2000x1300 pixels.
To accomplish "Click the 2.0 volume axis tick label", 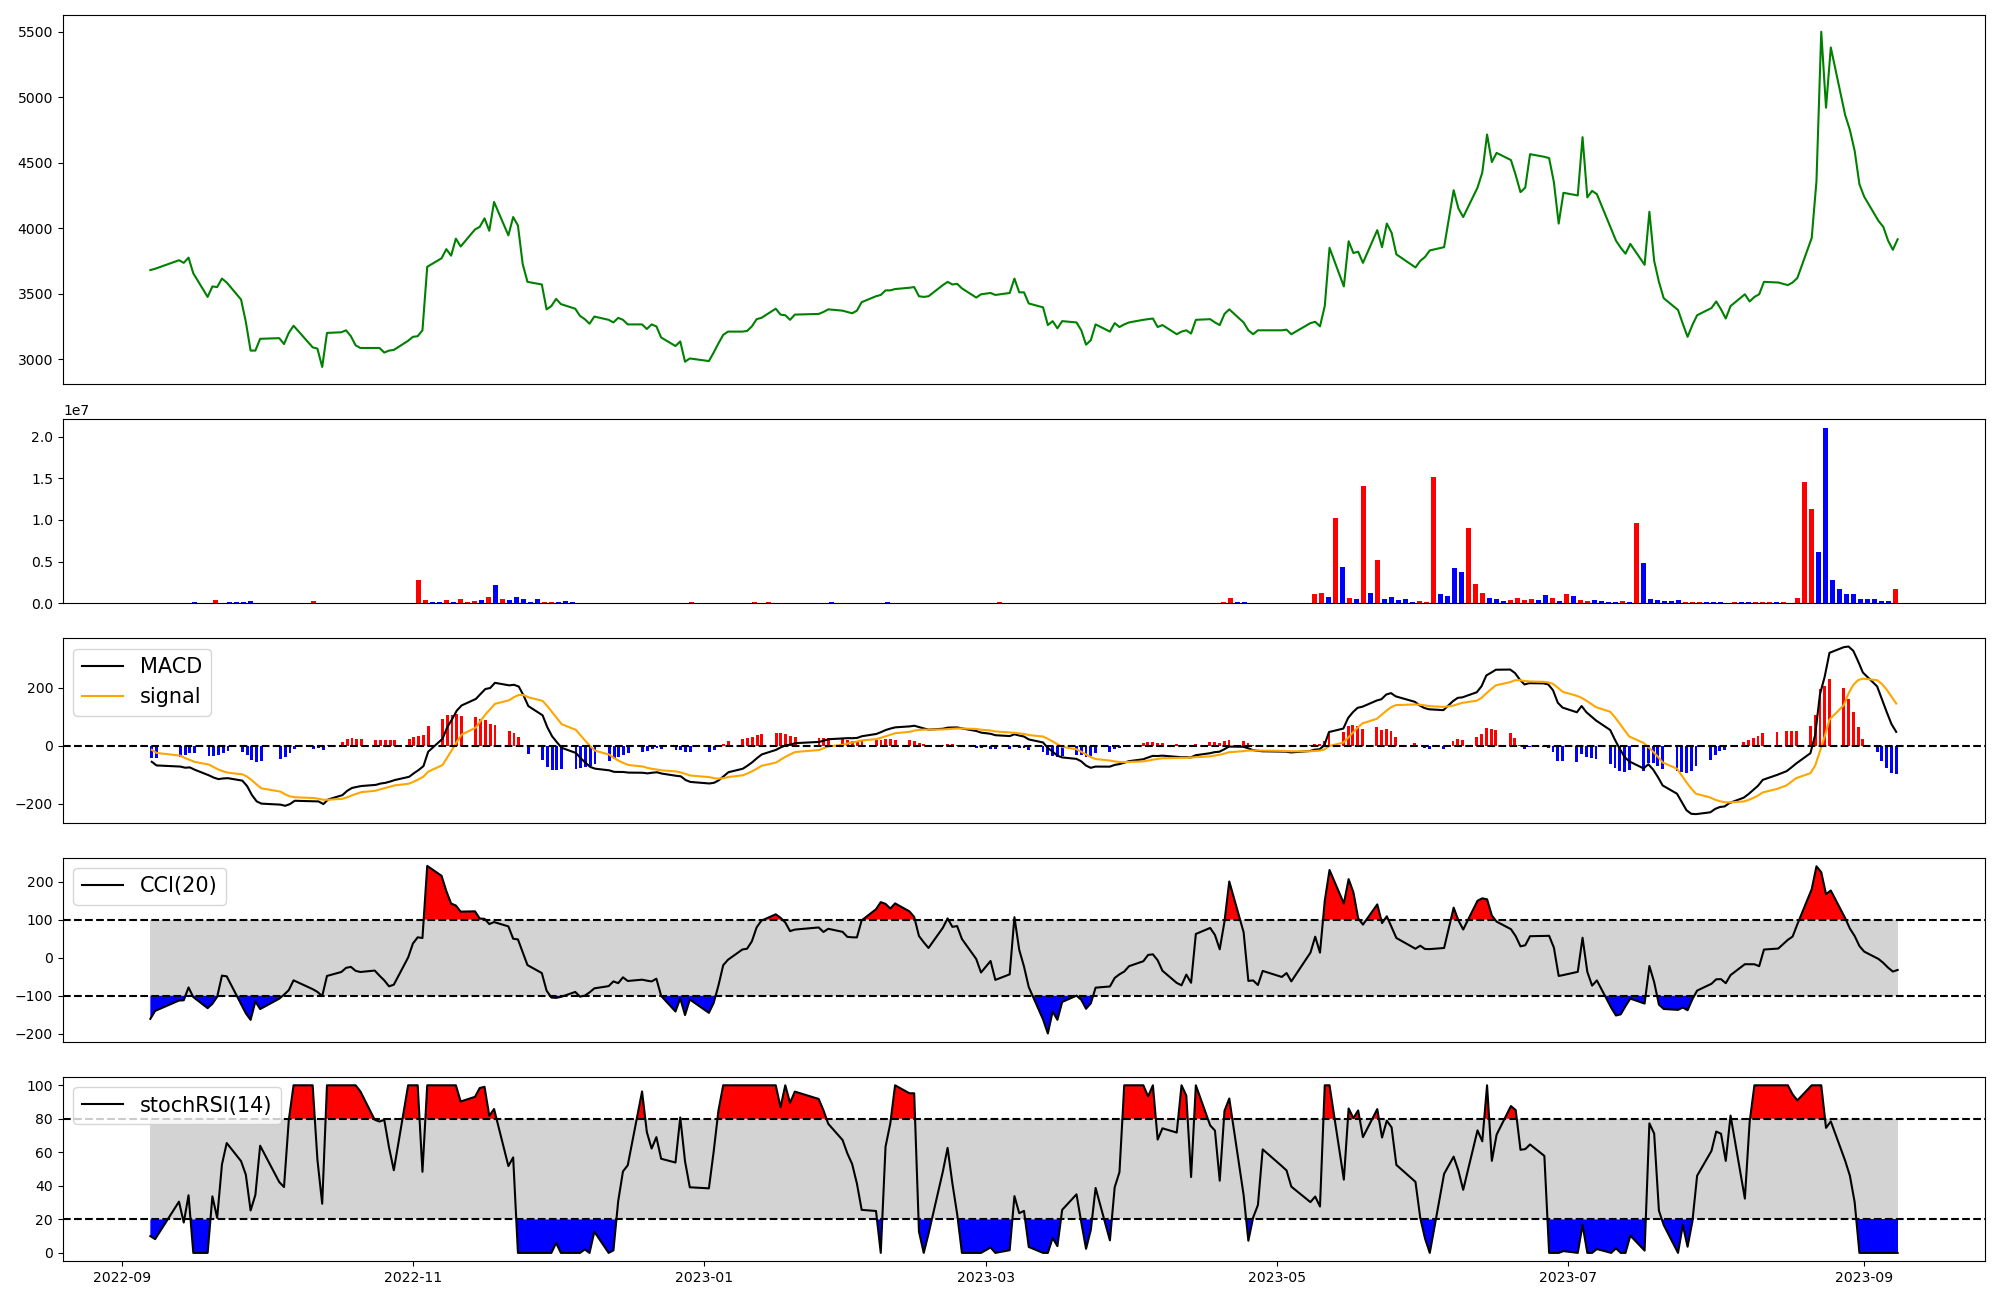I will (42, 437).
